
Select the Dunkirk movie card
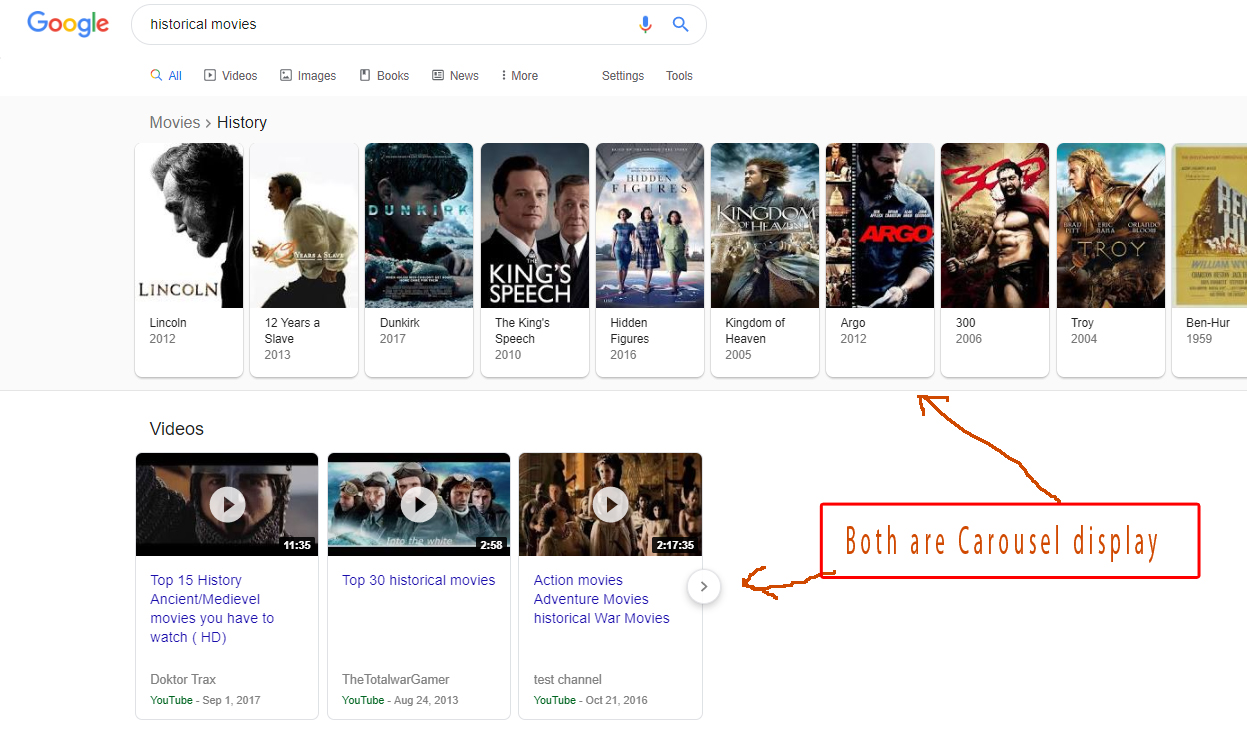point(419,260)
